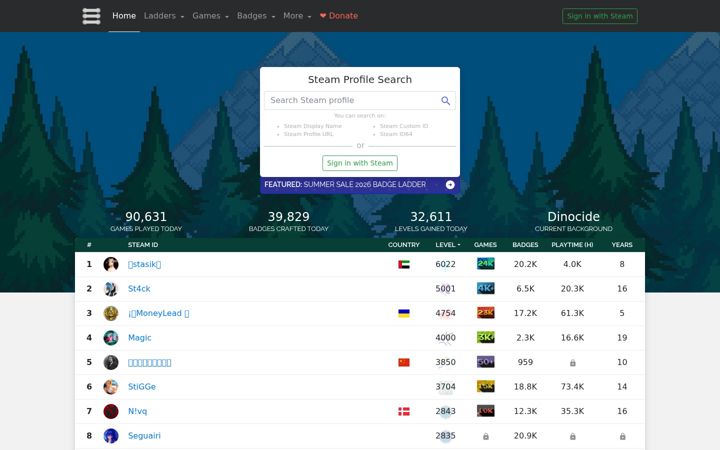Click the years lock icon in Seguairi's row
Image resolution: width=720 pixels, height=450 pixels.
pyautogui.click(x=622, y=436)
